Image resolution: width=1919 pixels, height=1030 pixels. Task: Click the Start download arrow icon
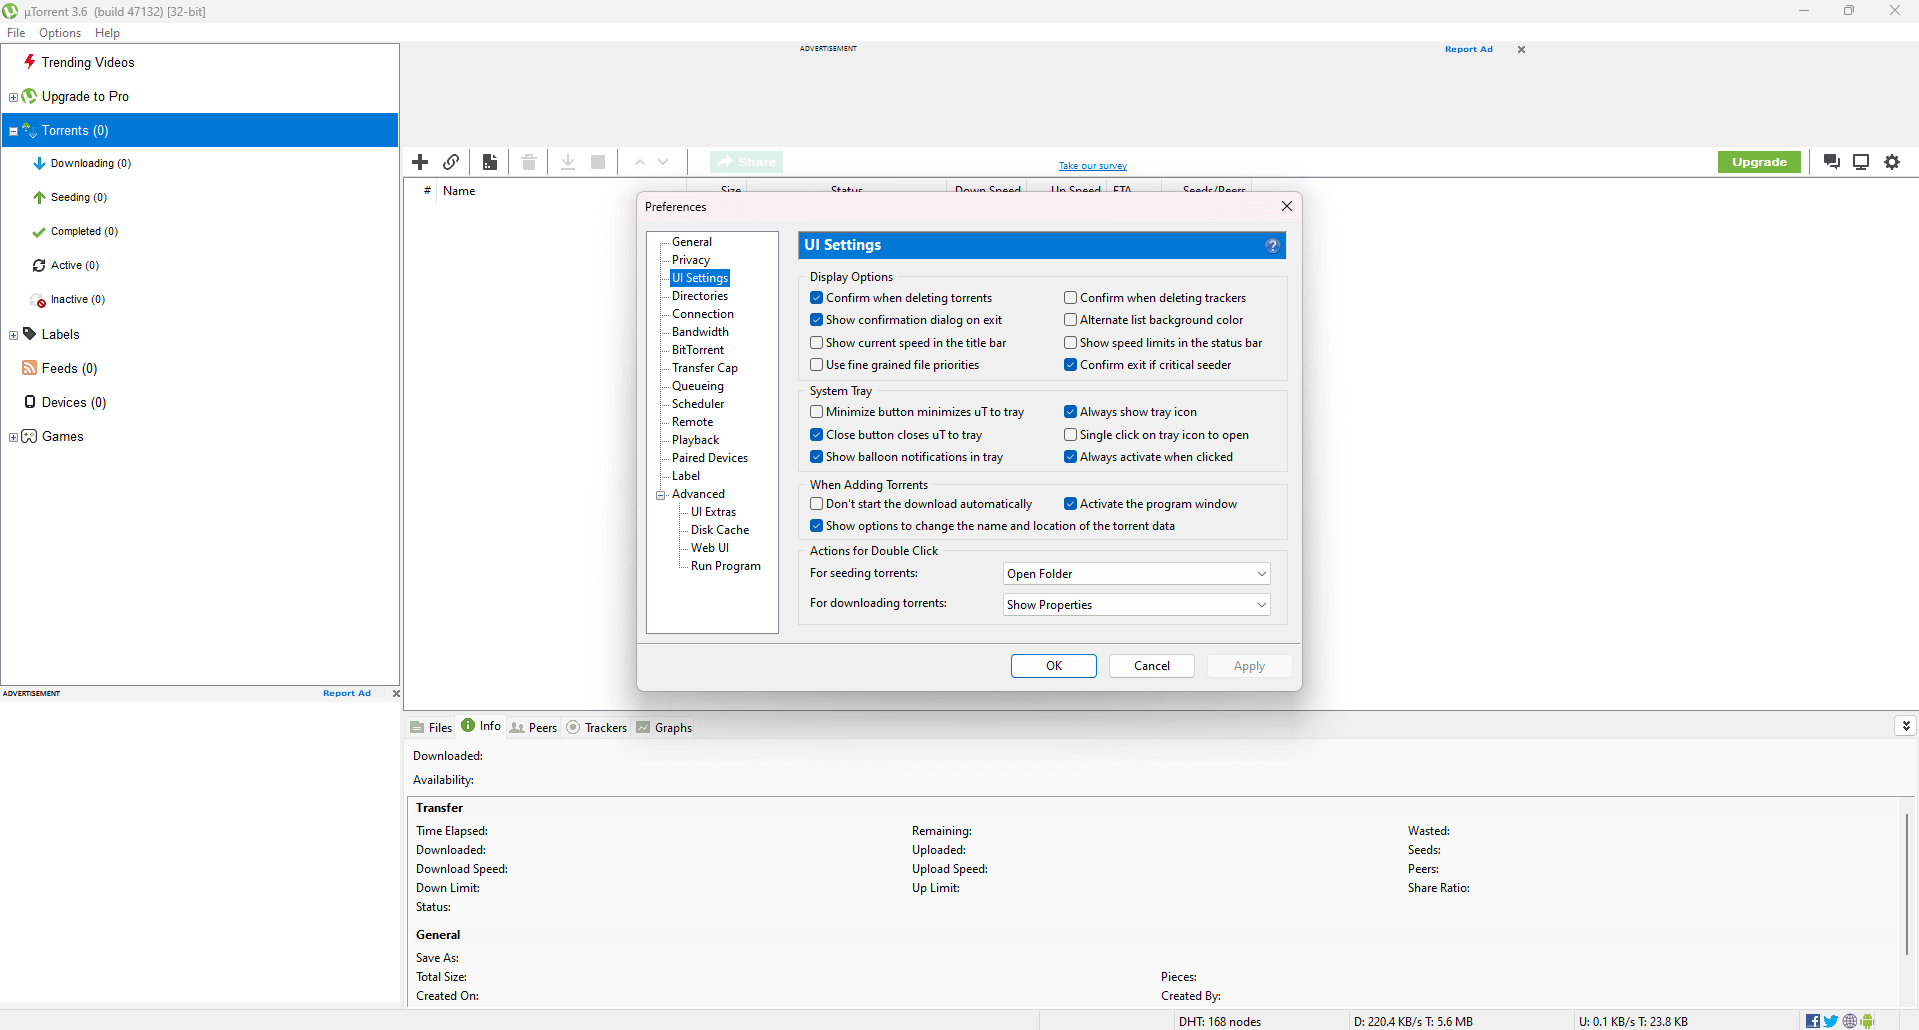tap(568, 162)
